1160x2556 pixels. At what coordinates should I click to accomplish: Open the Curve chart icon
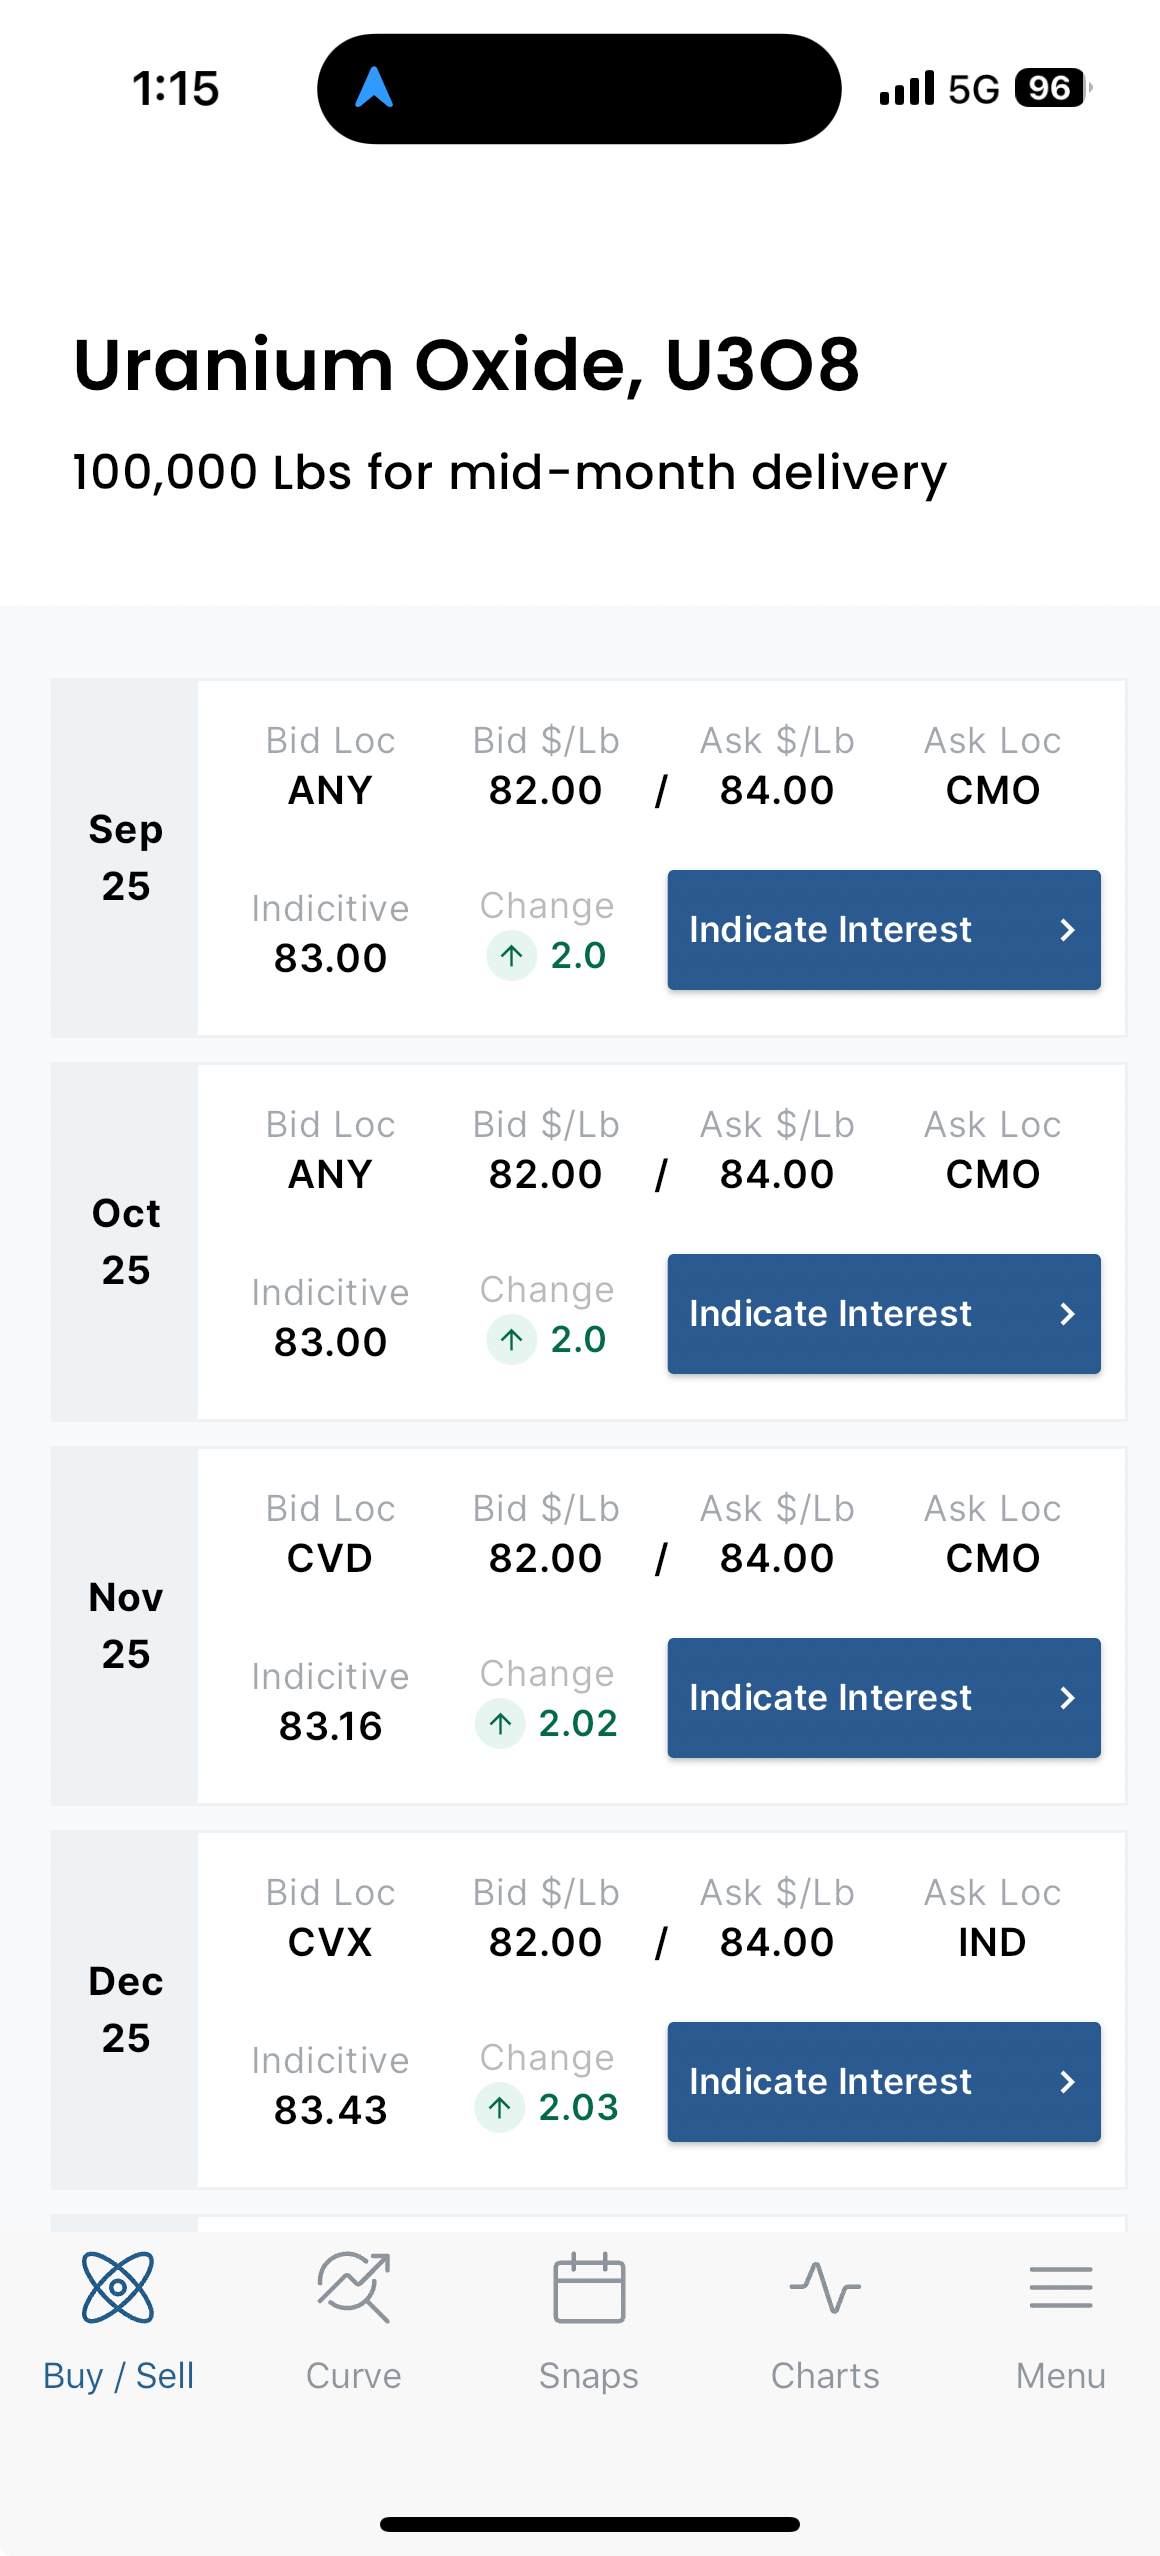(353, 2287)
